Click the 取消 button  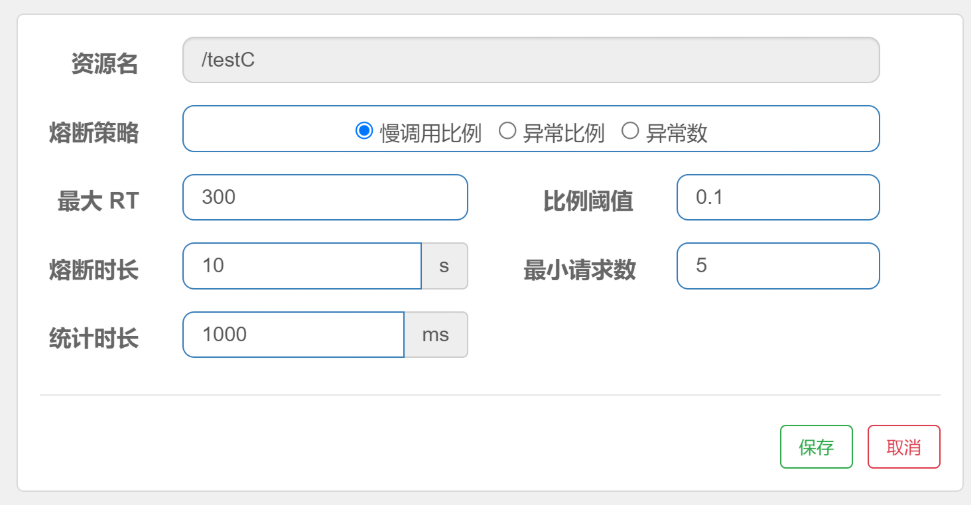904,447
